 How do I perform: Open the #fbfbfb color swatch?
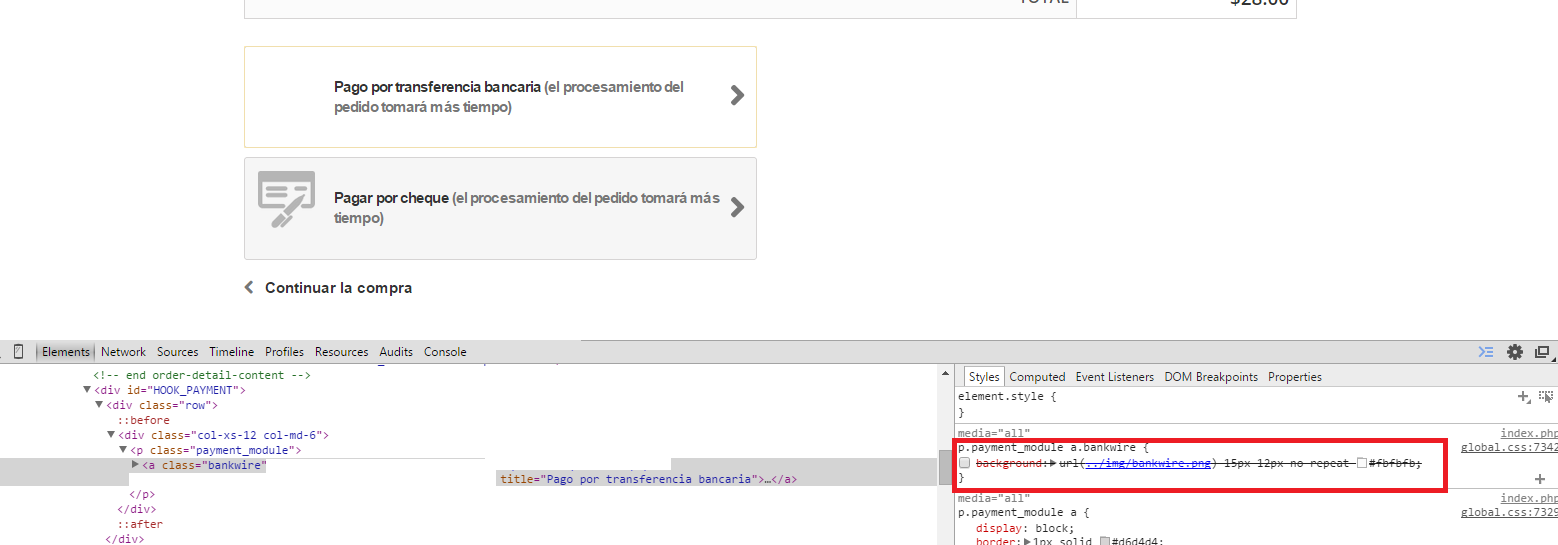[x=1362, y=463]
